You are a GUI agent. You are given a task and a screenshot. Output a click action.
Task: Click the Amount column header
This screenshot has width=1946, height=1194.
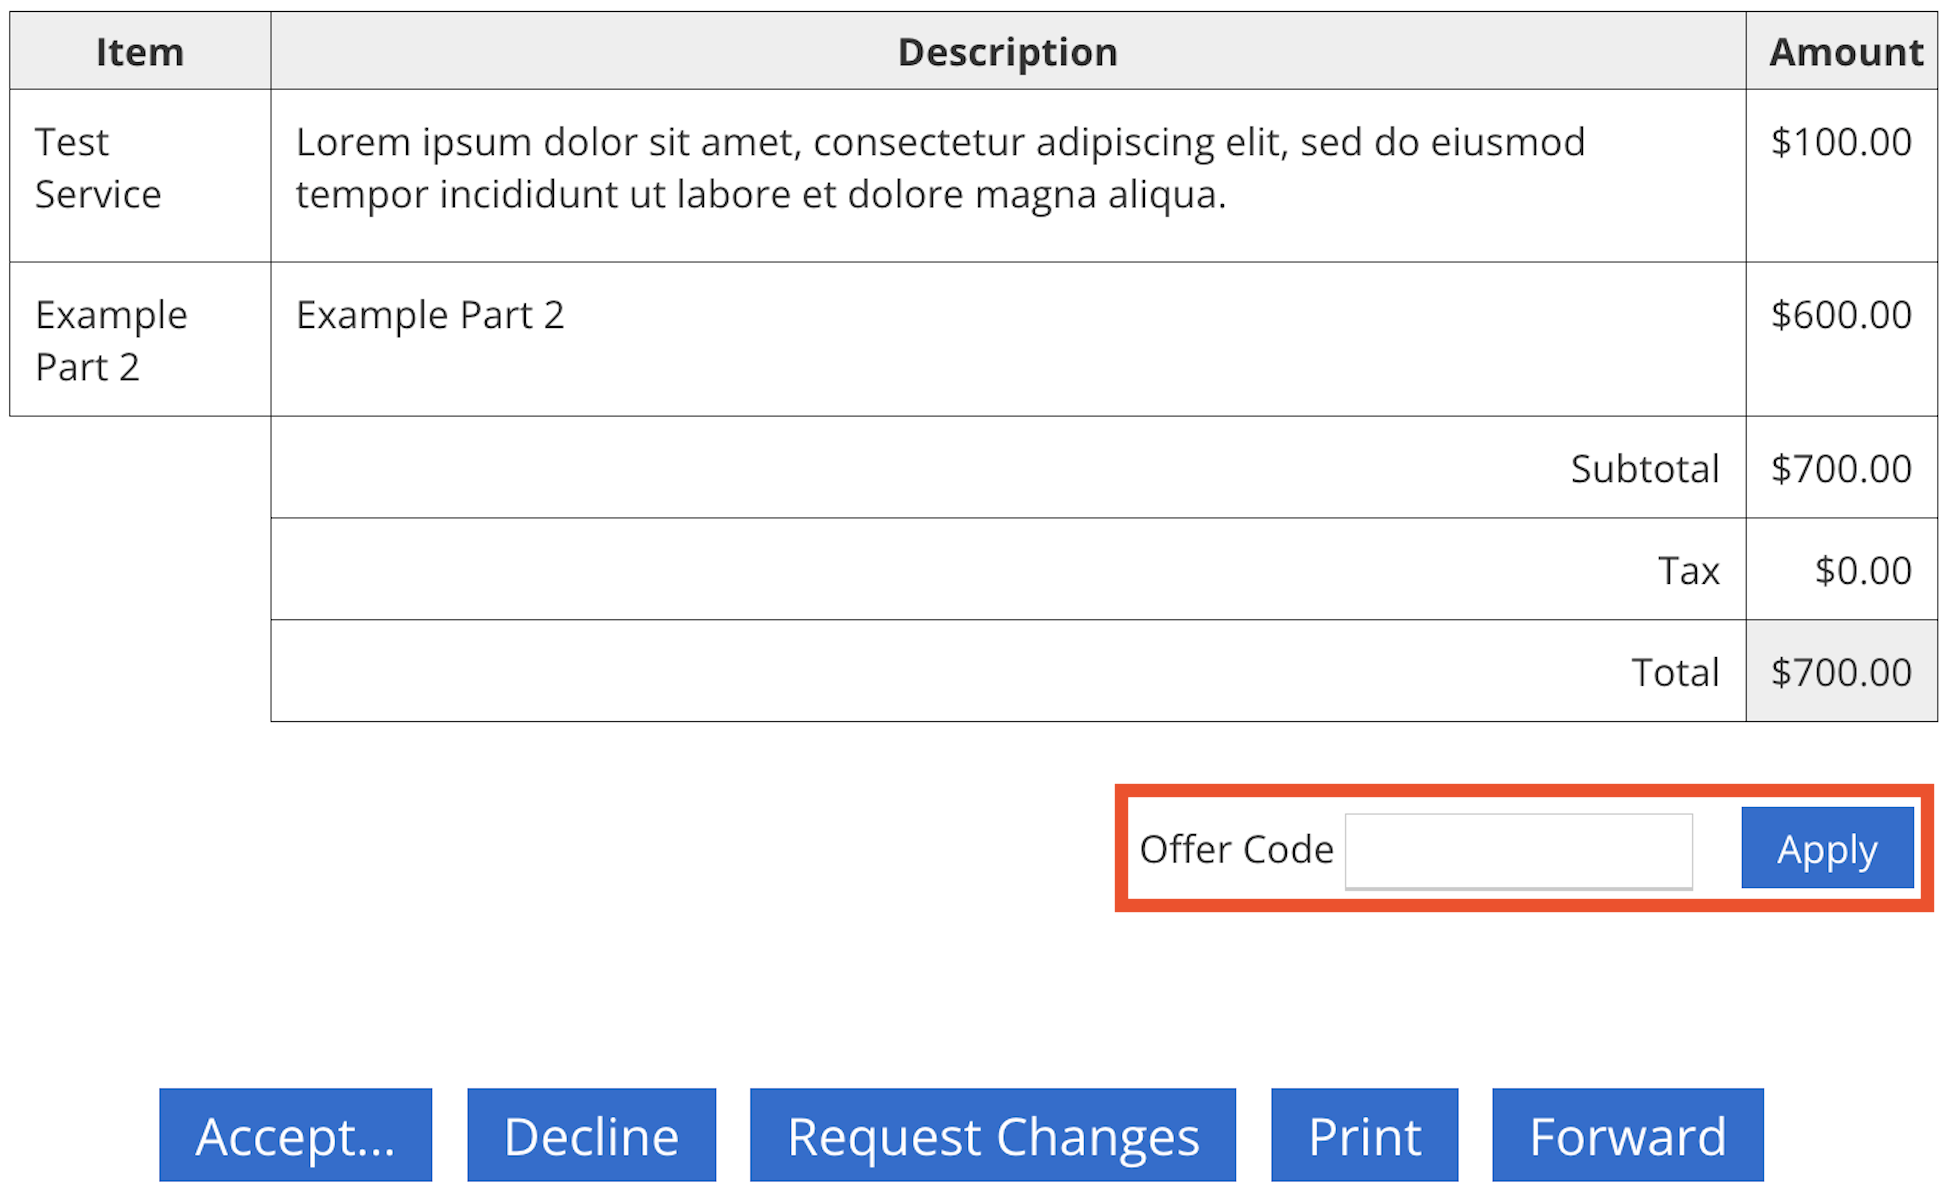(1845, 52)
